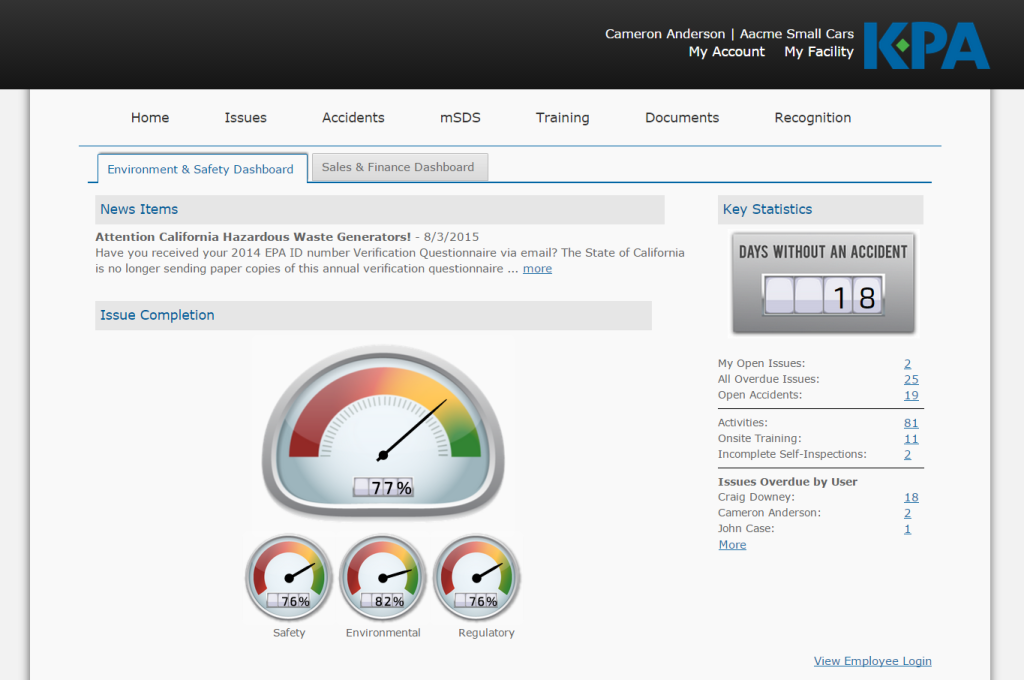
Task: Select the Regulatory 76% gauge
Action: pyautogui.click(x=477, y=577)
